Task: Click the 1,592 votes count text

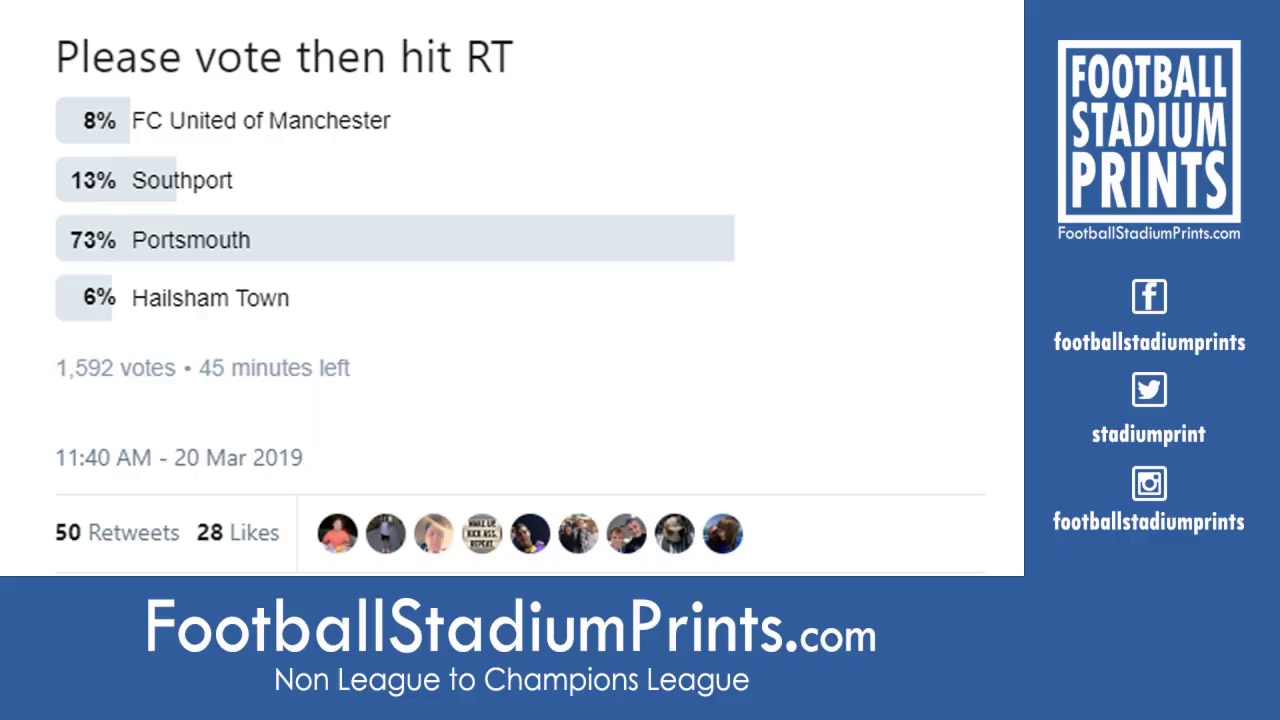Action: coord(115,368)
